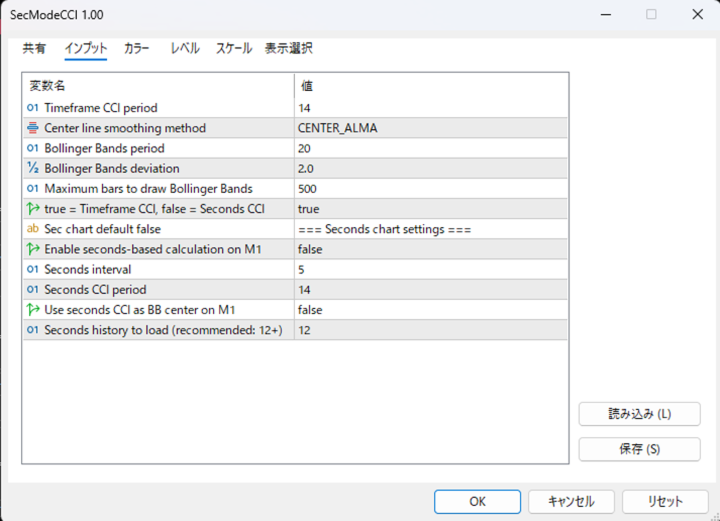Click boolean icon beside Use seconds CCI as BB center
The height and width of the screenshot is (521, 720).
[x=33, y=310]
